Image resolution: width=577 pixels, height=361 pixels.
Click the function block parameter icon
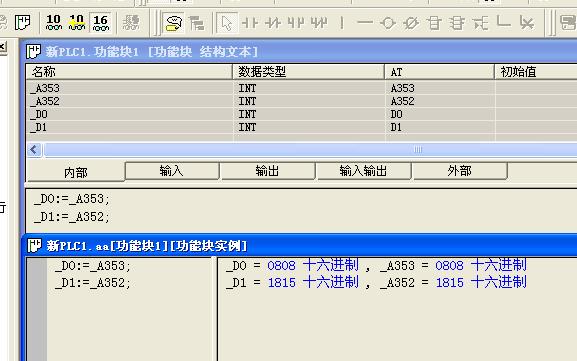point(480,23)
